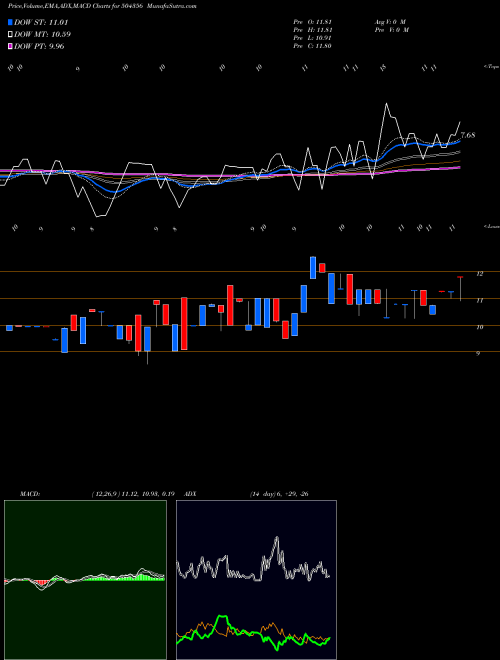The image size is (500, 660).
Task: Click the blue DOW ST legend swatch
Action: (10, 22)
